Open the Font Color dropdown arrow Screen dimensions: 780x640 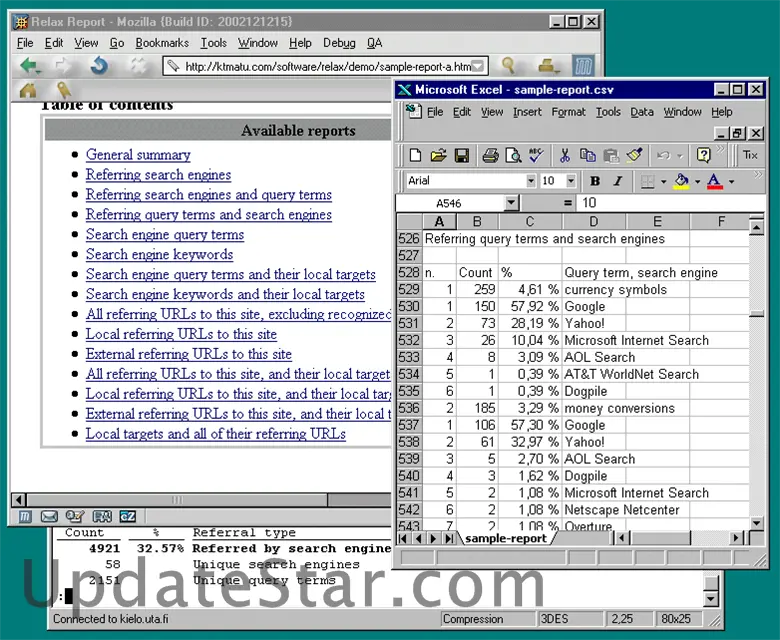[731, 182]
